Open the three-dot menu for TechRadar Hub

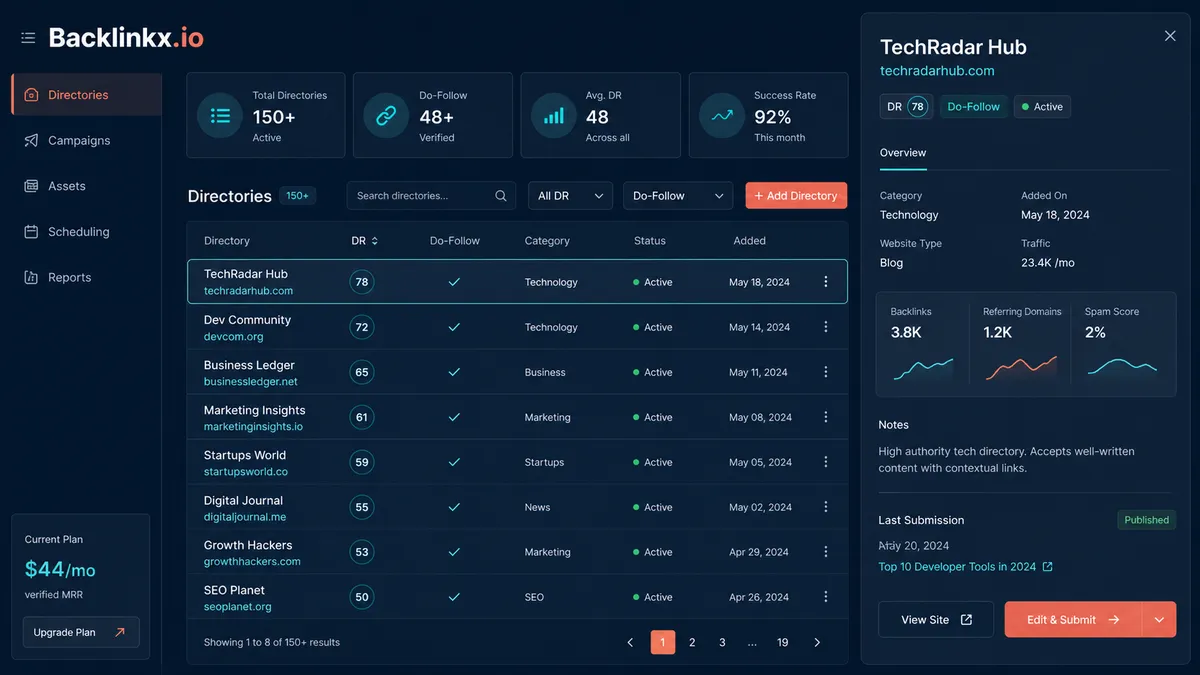[826, 282]
